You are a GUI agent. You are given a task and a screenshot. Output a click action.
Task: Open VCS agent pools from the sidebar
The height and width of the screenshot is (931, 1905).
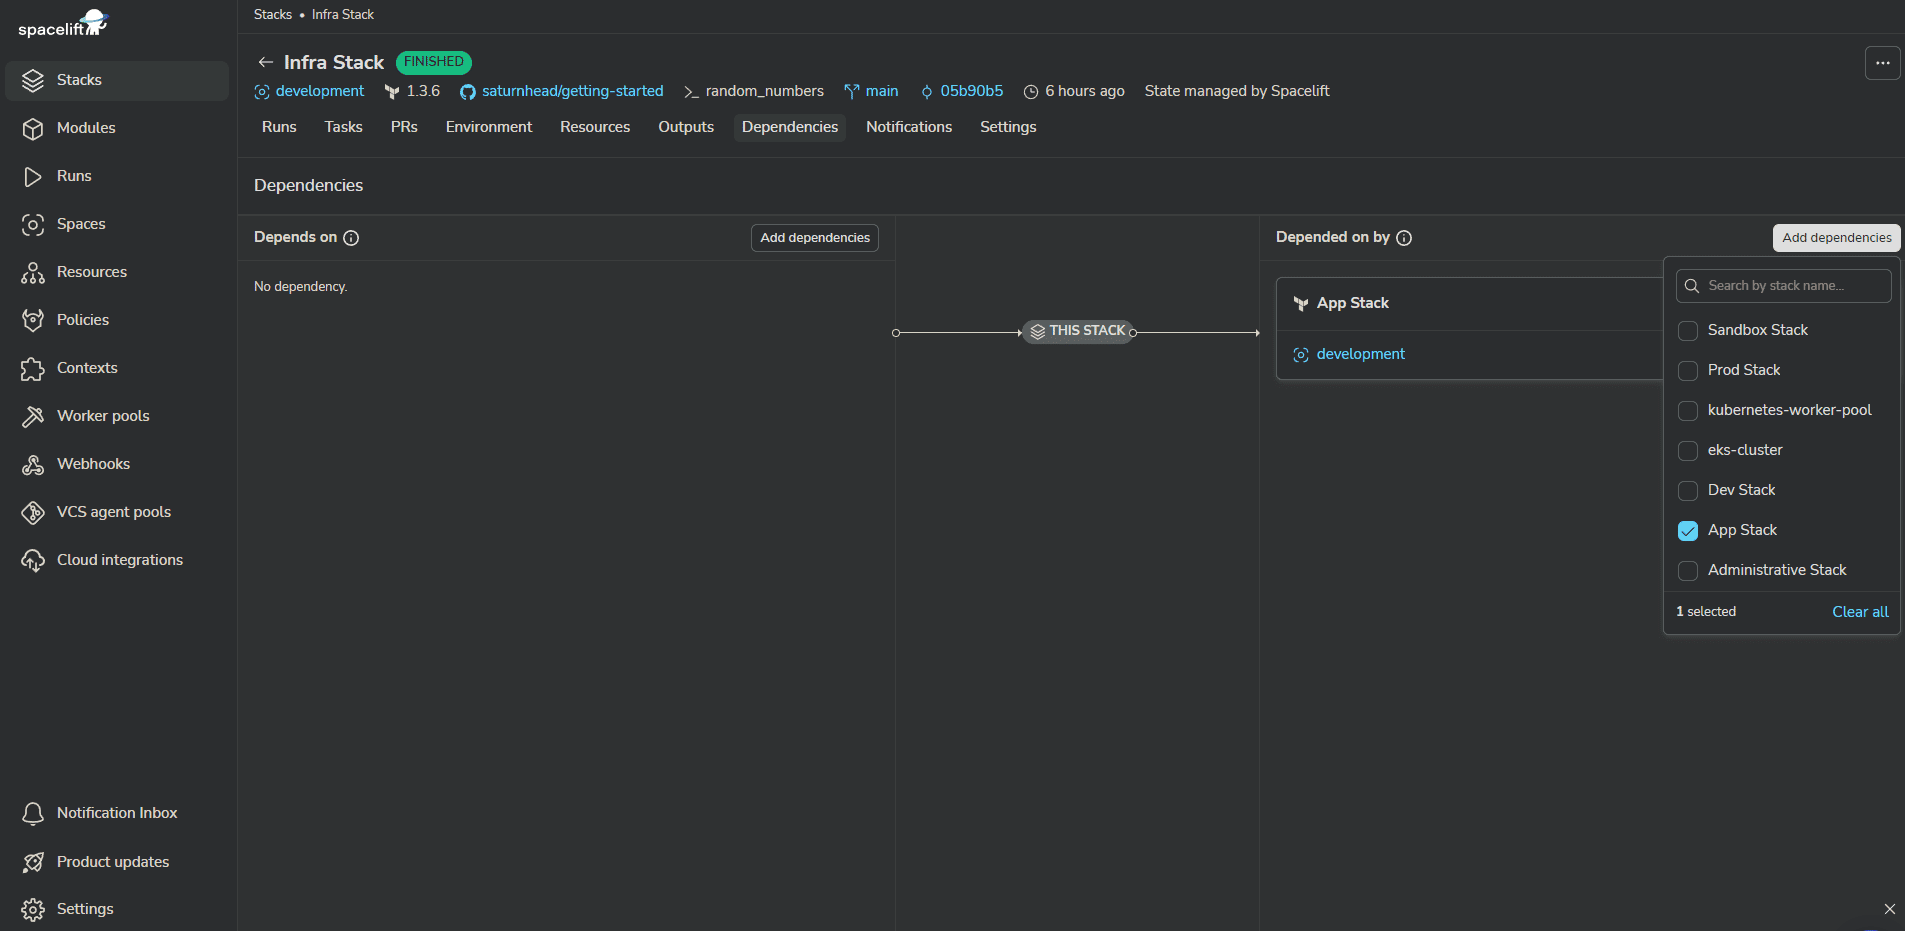click(x=33, y=512)
